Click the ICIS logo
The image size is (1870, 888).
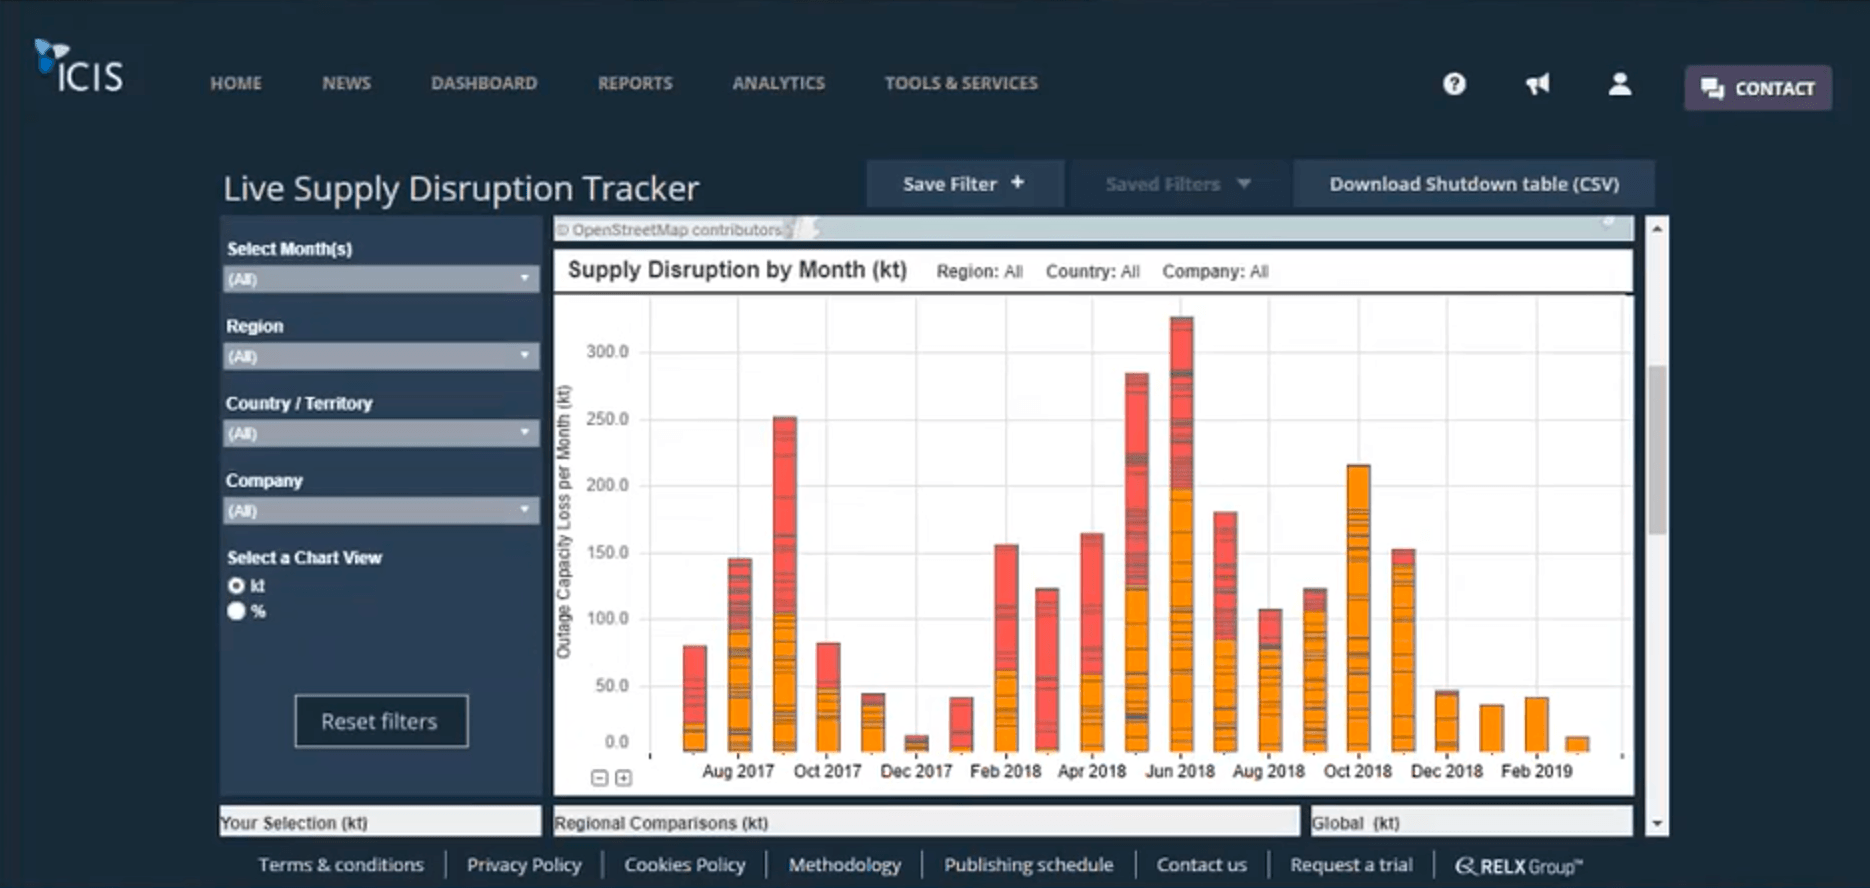(80, 68)
